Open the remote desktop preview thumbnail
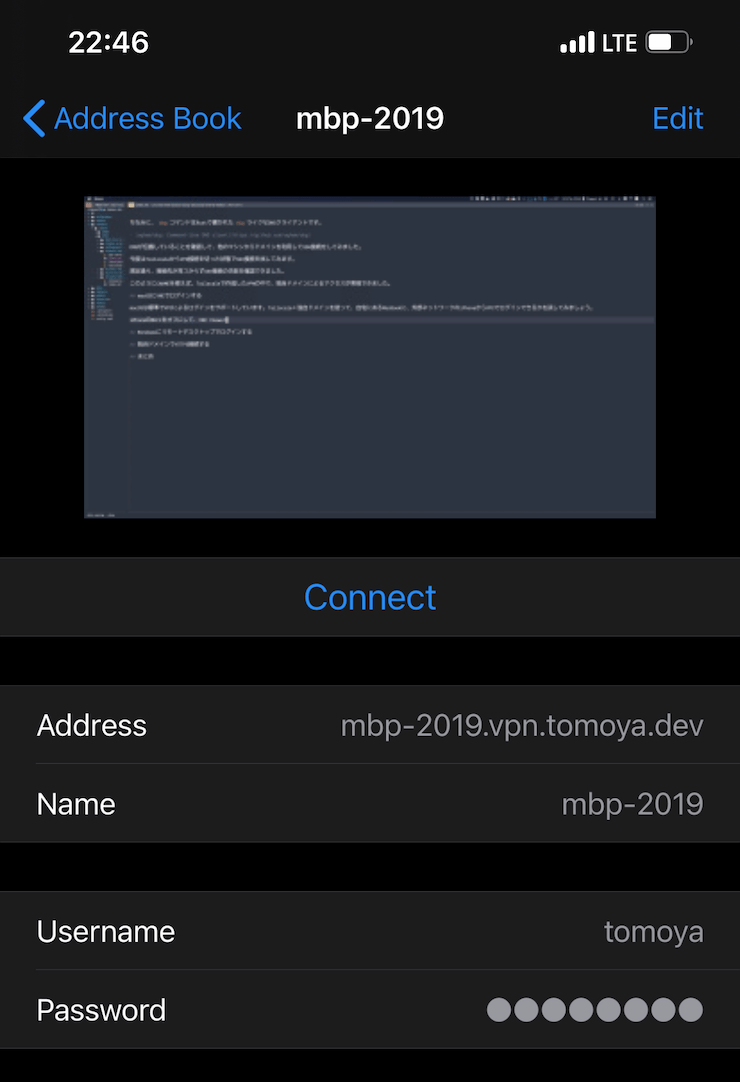Image resolution: width=740 pixels, height=1082 pixels. coord(369,356)
